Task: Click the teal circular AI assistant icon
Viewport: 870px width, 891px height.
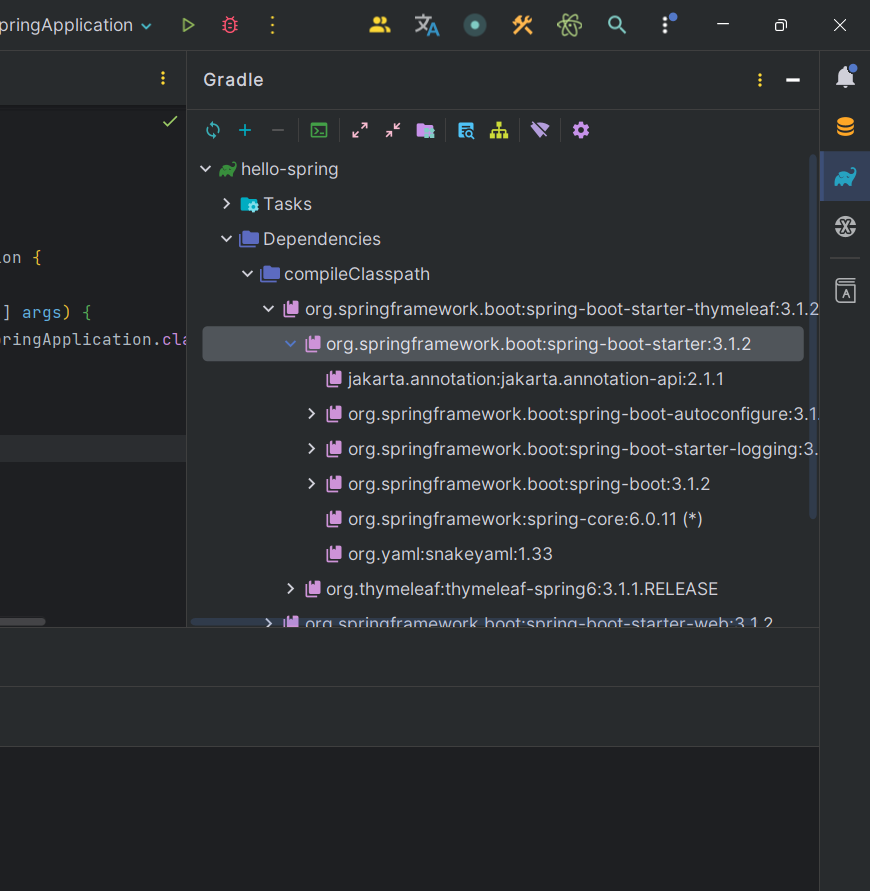Action: [474, 25]
